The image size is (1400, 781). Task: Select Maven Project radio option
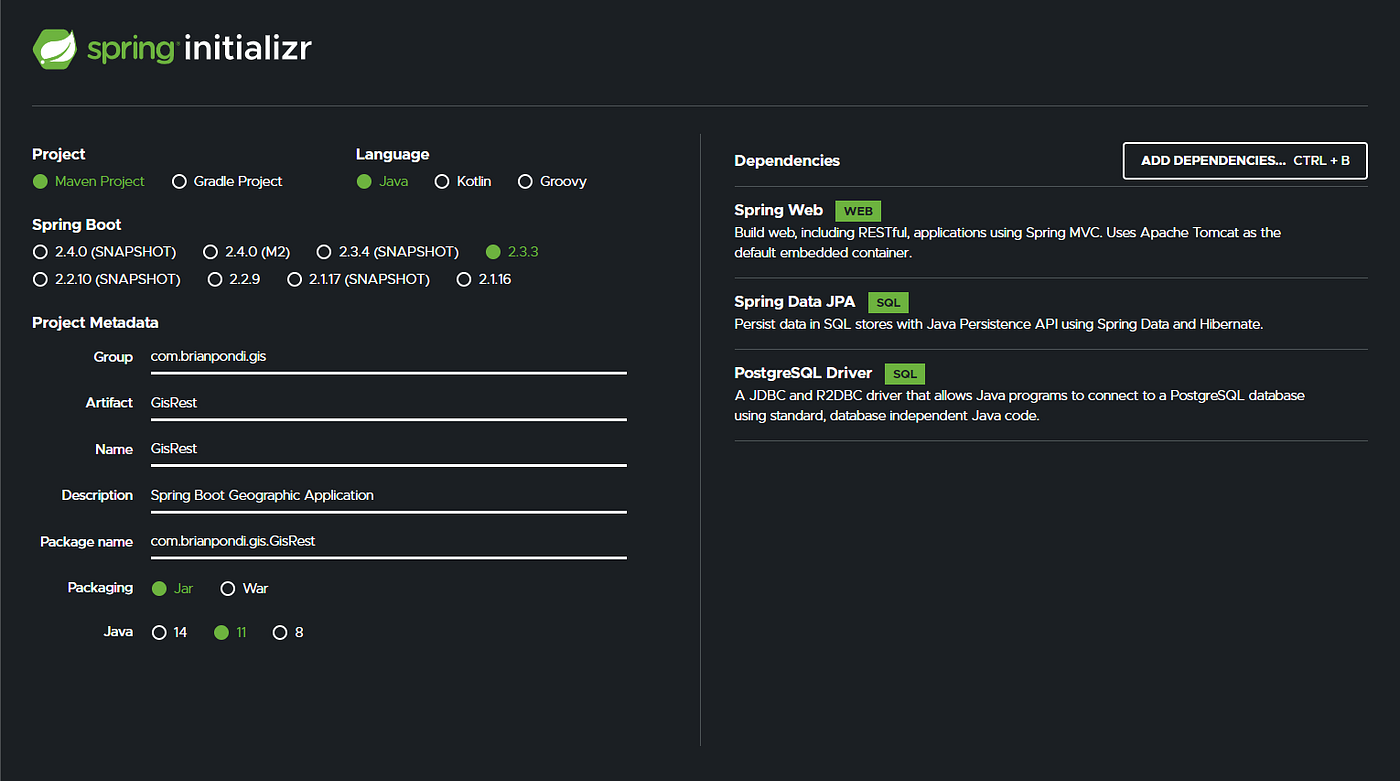[88, 181]
